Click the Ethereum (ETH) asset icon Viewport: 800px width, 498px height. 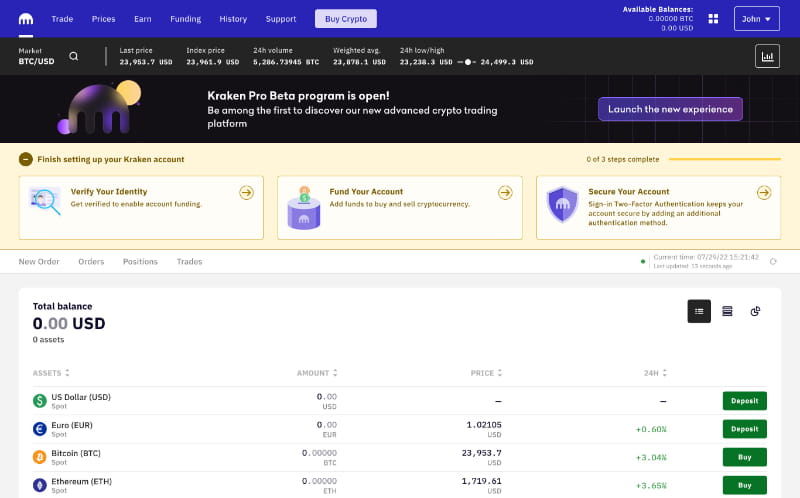pyautogui.click(x=40, y=485)
